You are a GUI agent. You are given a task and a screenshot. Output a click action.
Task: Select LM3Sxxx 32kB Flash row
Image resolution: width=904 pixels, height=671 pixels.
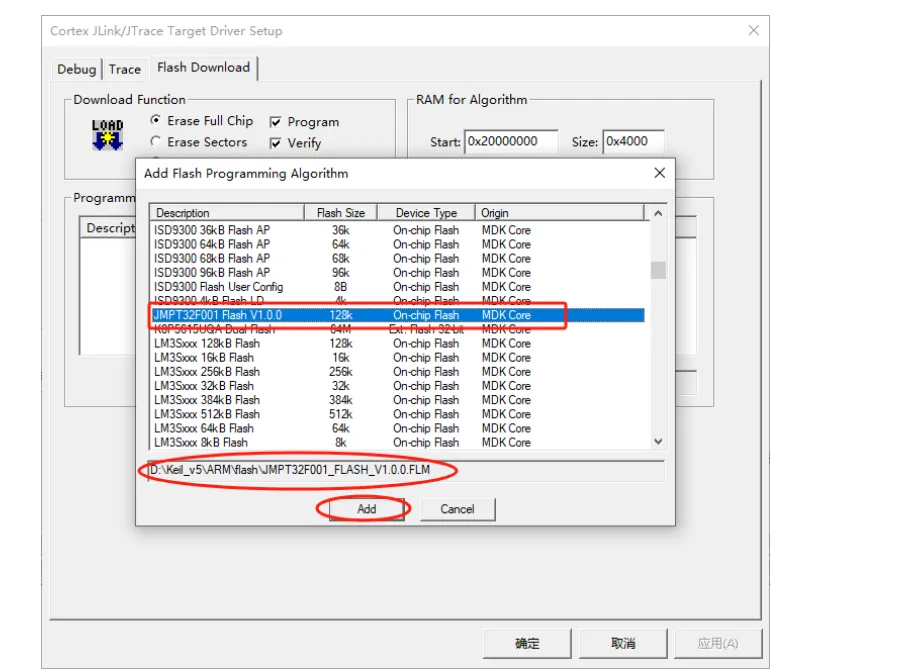click(x=398, y=386)
